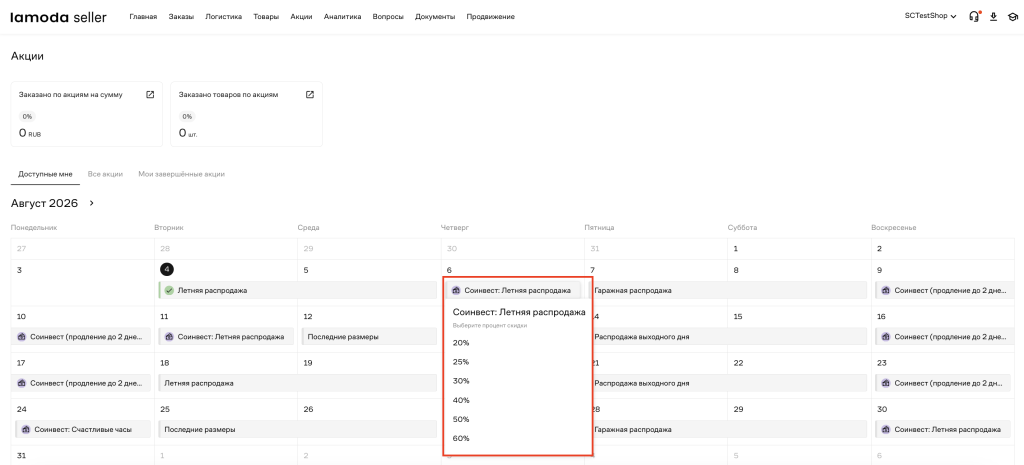Open the Вопросы menu item
Image resolution: width=1024 pixels, height=465 pixels.
click(x=388, y=17)
